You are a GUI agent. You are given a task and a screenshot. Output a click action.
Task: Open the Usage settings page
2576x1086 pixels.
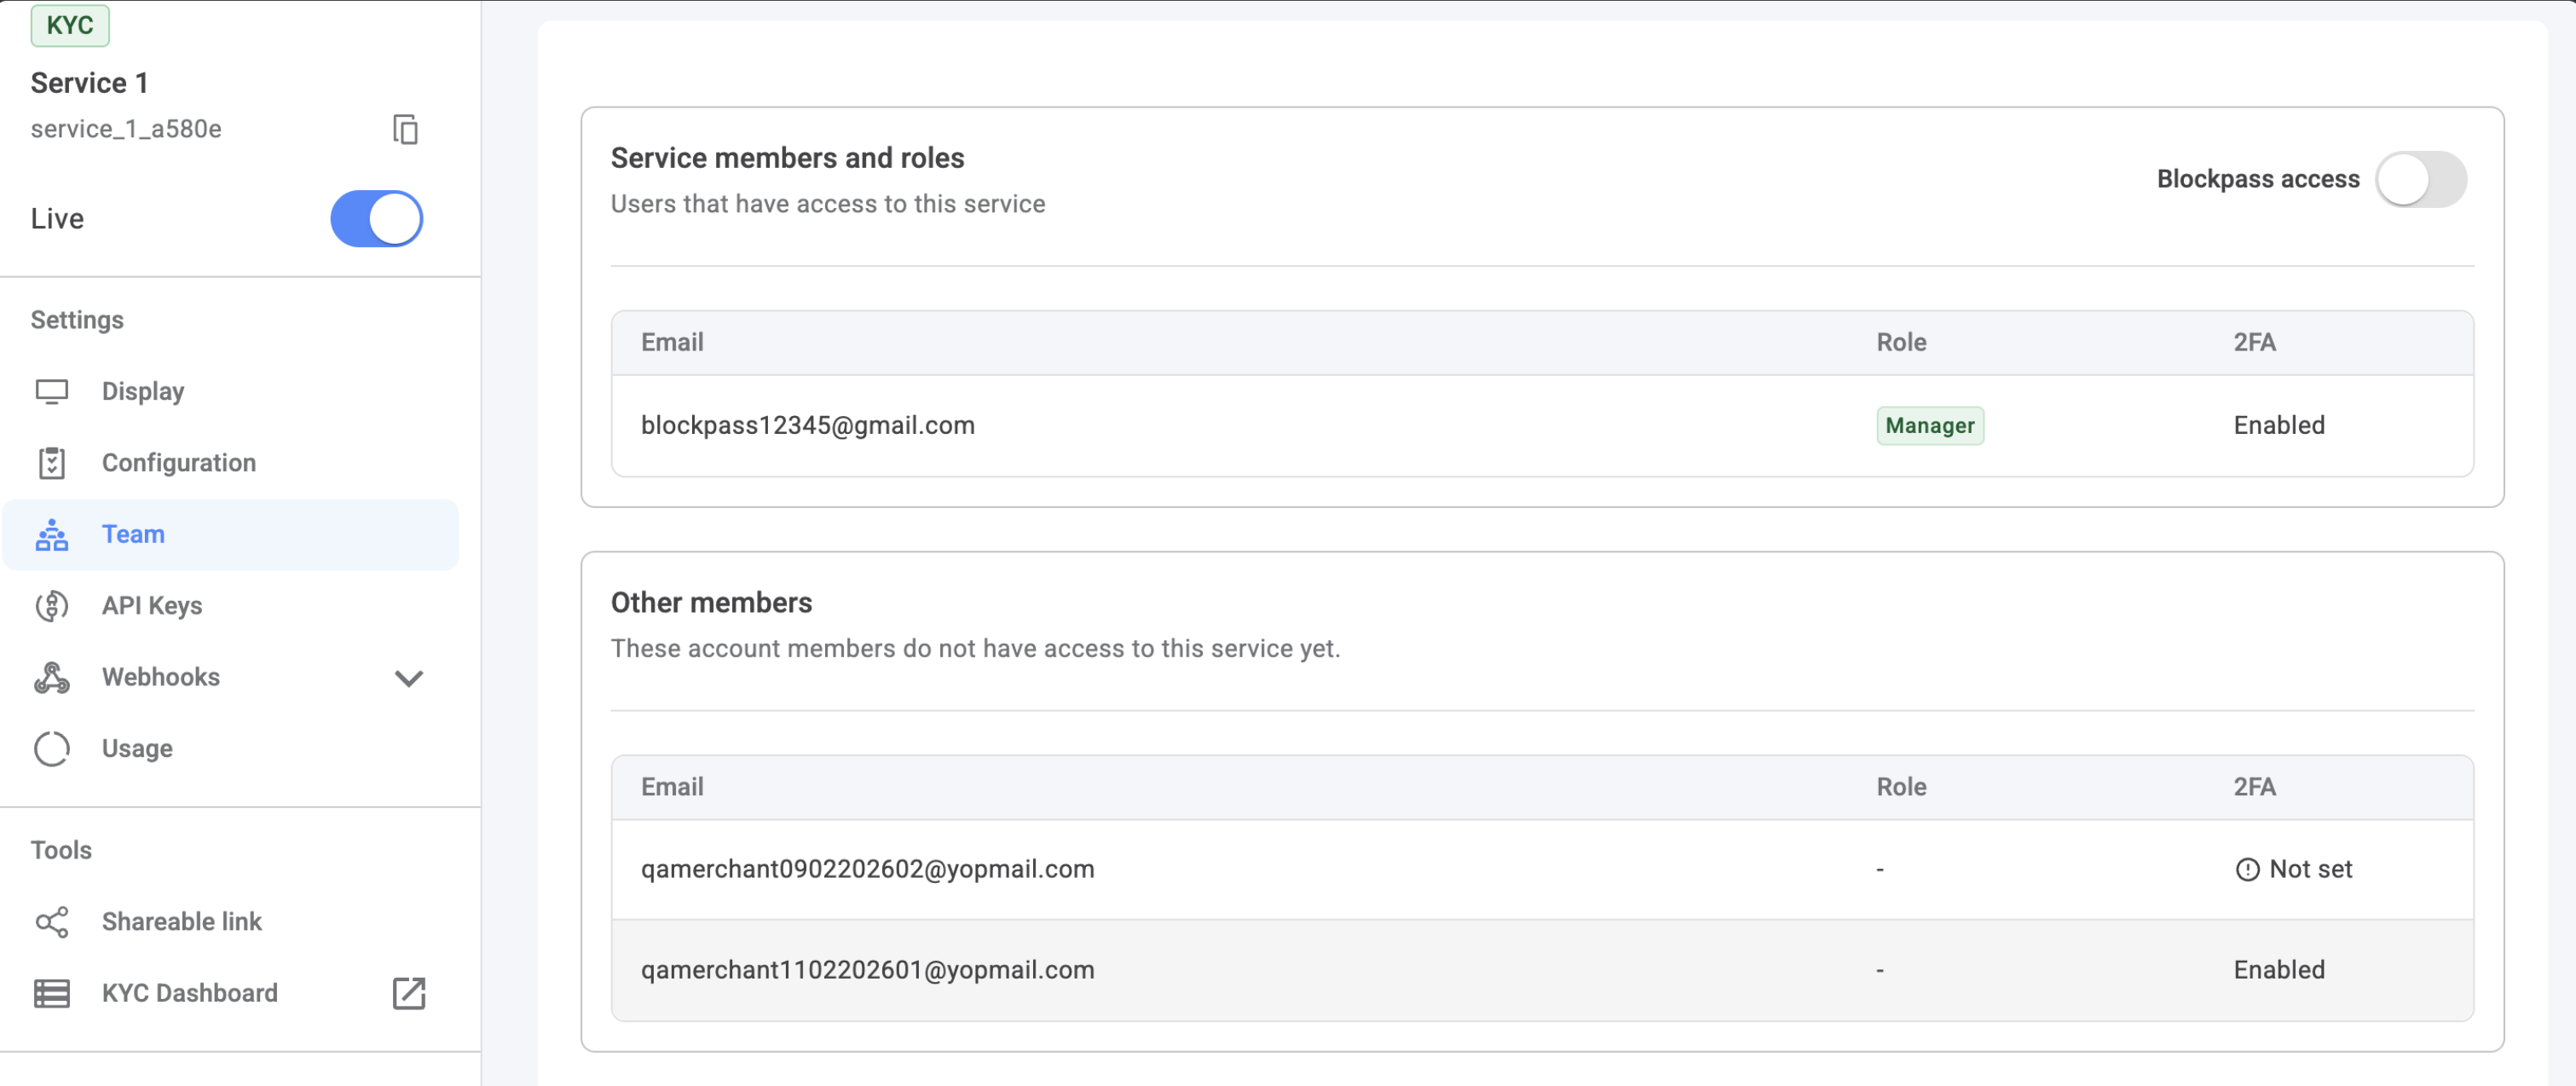click(137, 749)
